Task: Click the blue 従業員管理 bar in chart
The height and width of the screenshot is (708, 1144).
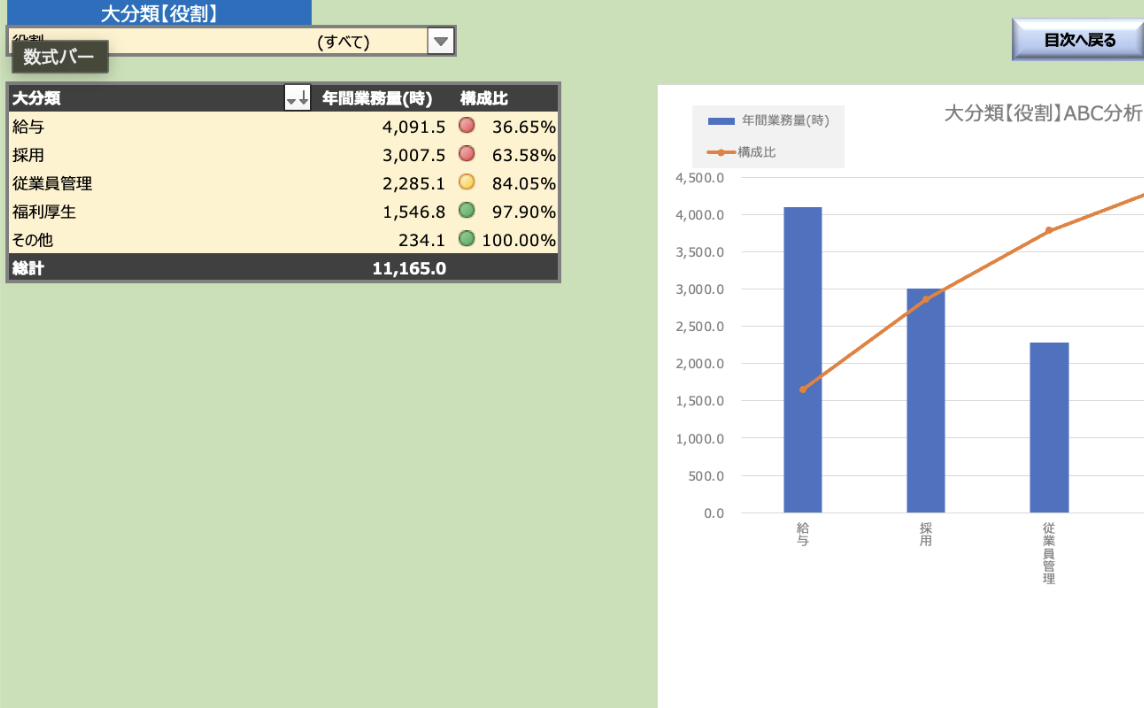Action: pyautogui.click(x=1049, y=427)
